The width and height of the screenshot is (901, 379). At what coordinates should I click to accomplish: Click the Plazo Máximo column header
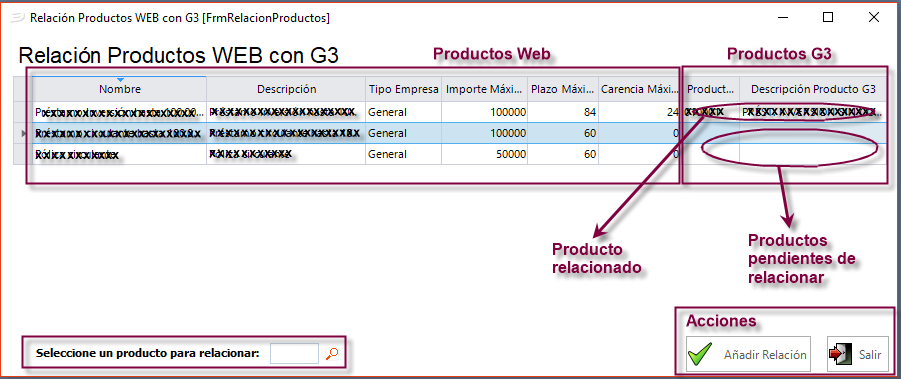click(563, 89)
